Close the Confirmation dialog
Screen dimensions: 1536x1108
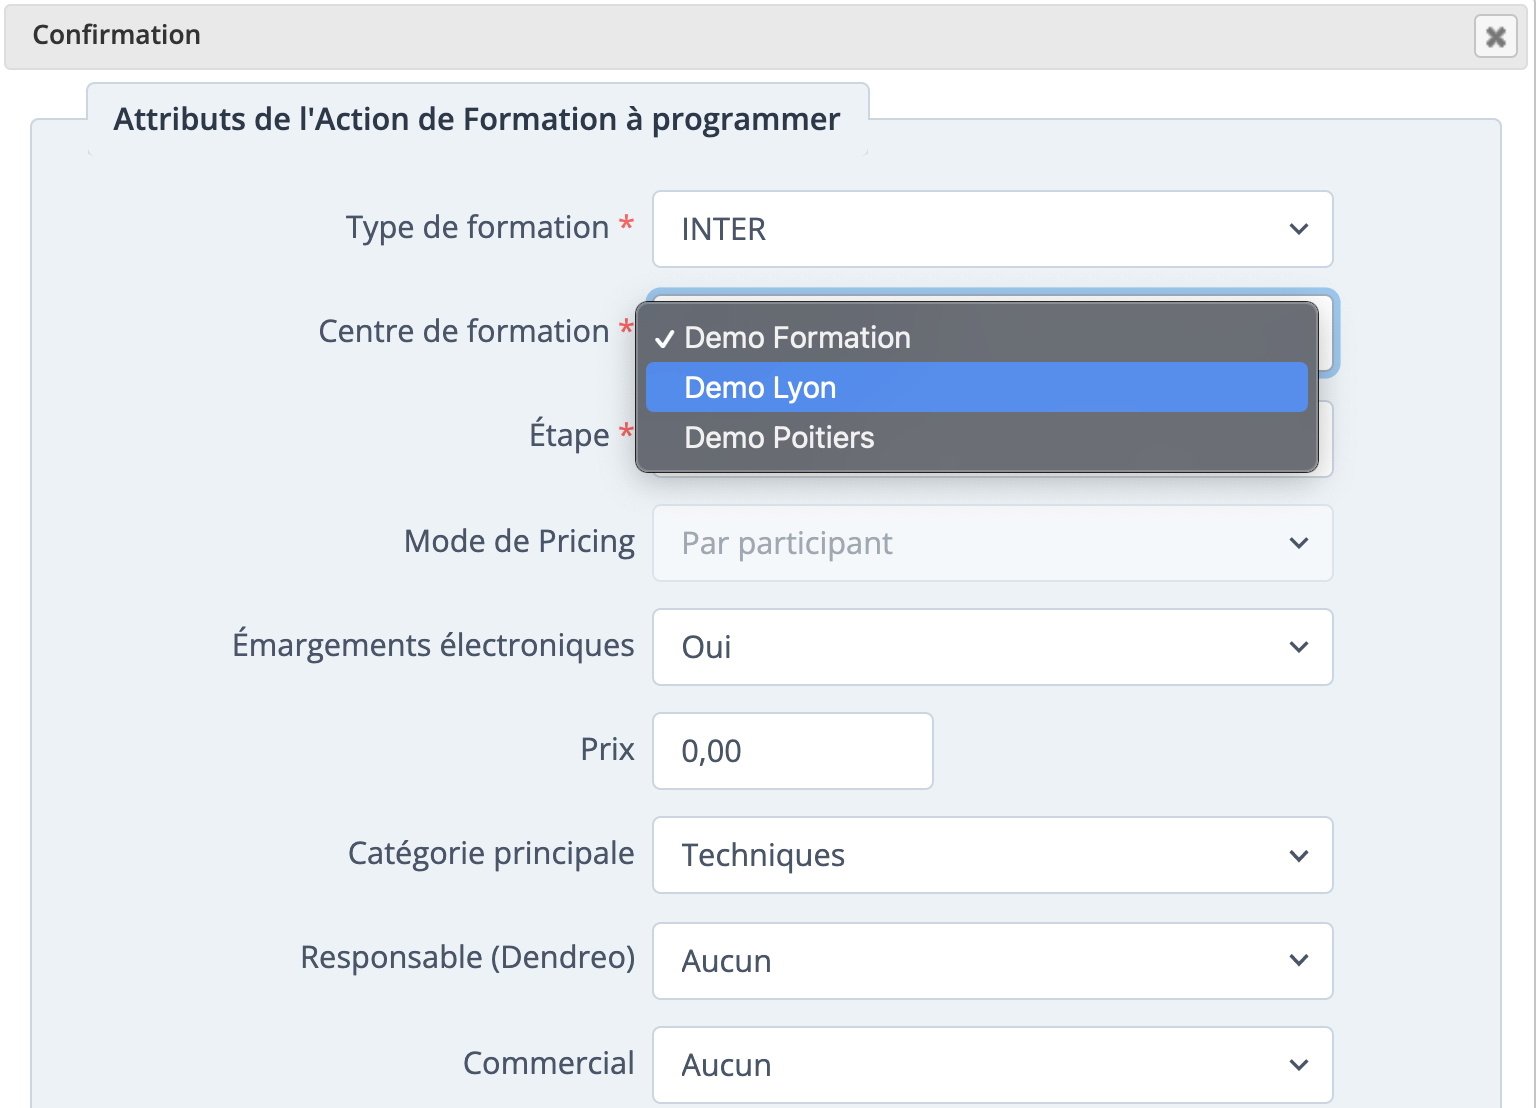tap(1495, 37)
